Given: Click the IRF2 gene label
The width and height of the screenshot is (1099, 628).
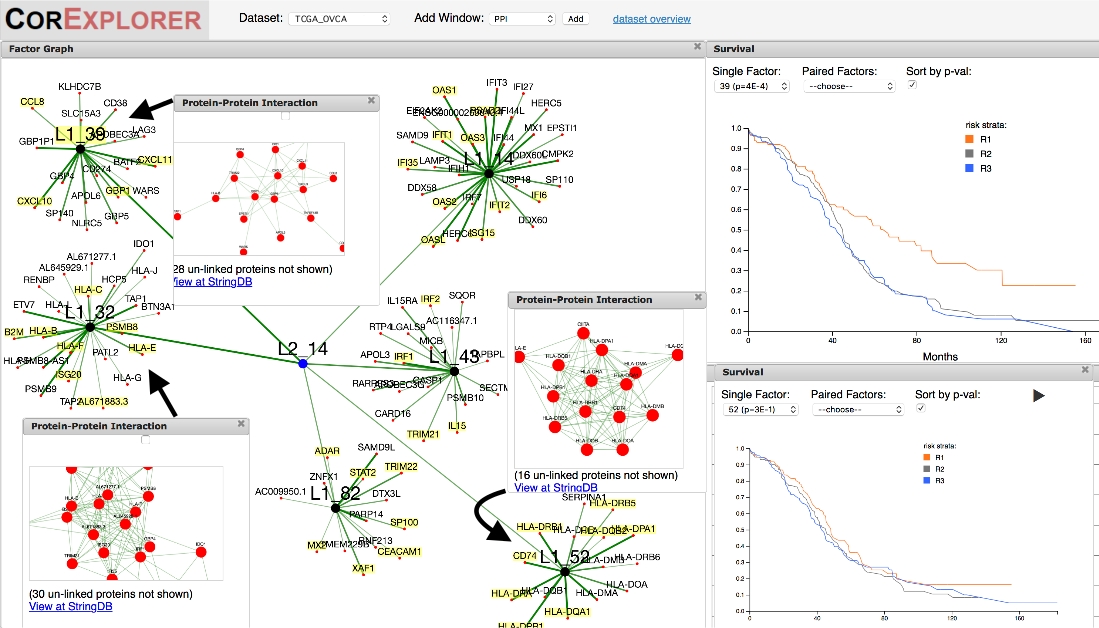Looking at the screenshot, I should coord(430,299).
